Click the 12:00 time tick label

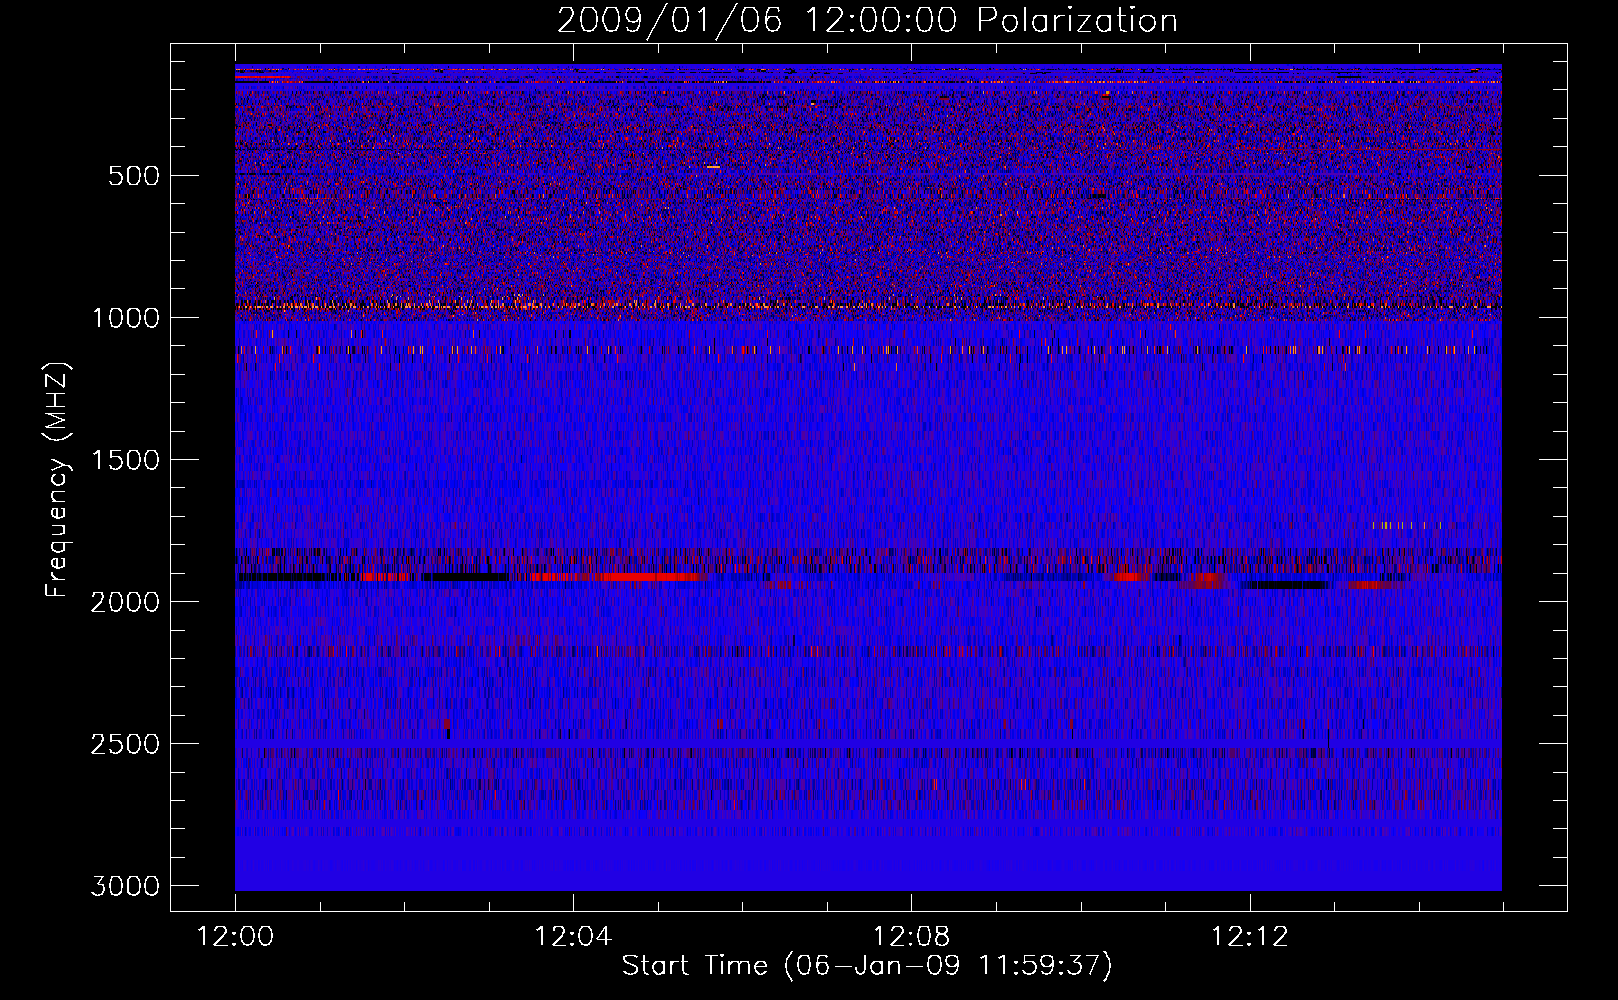(x=235, y=937)
